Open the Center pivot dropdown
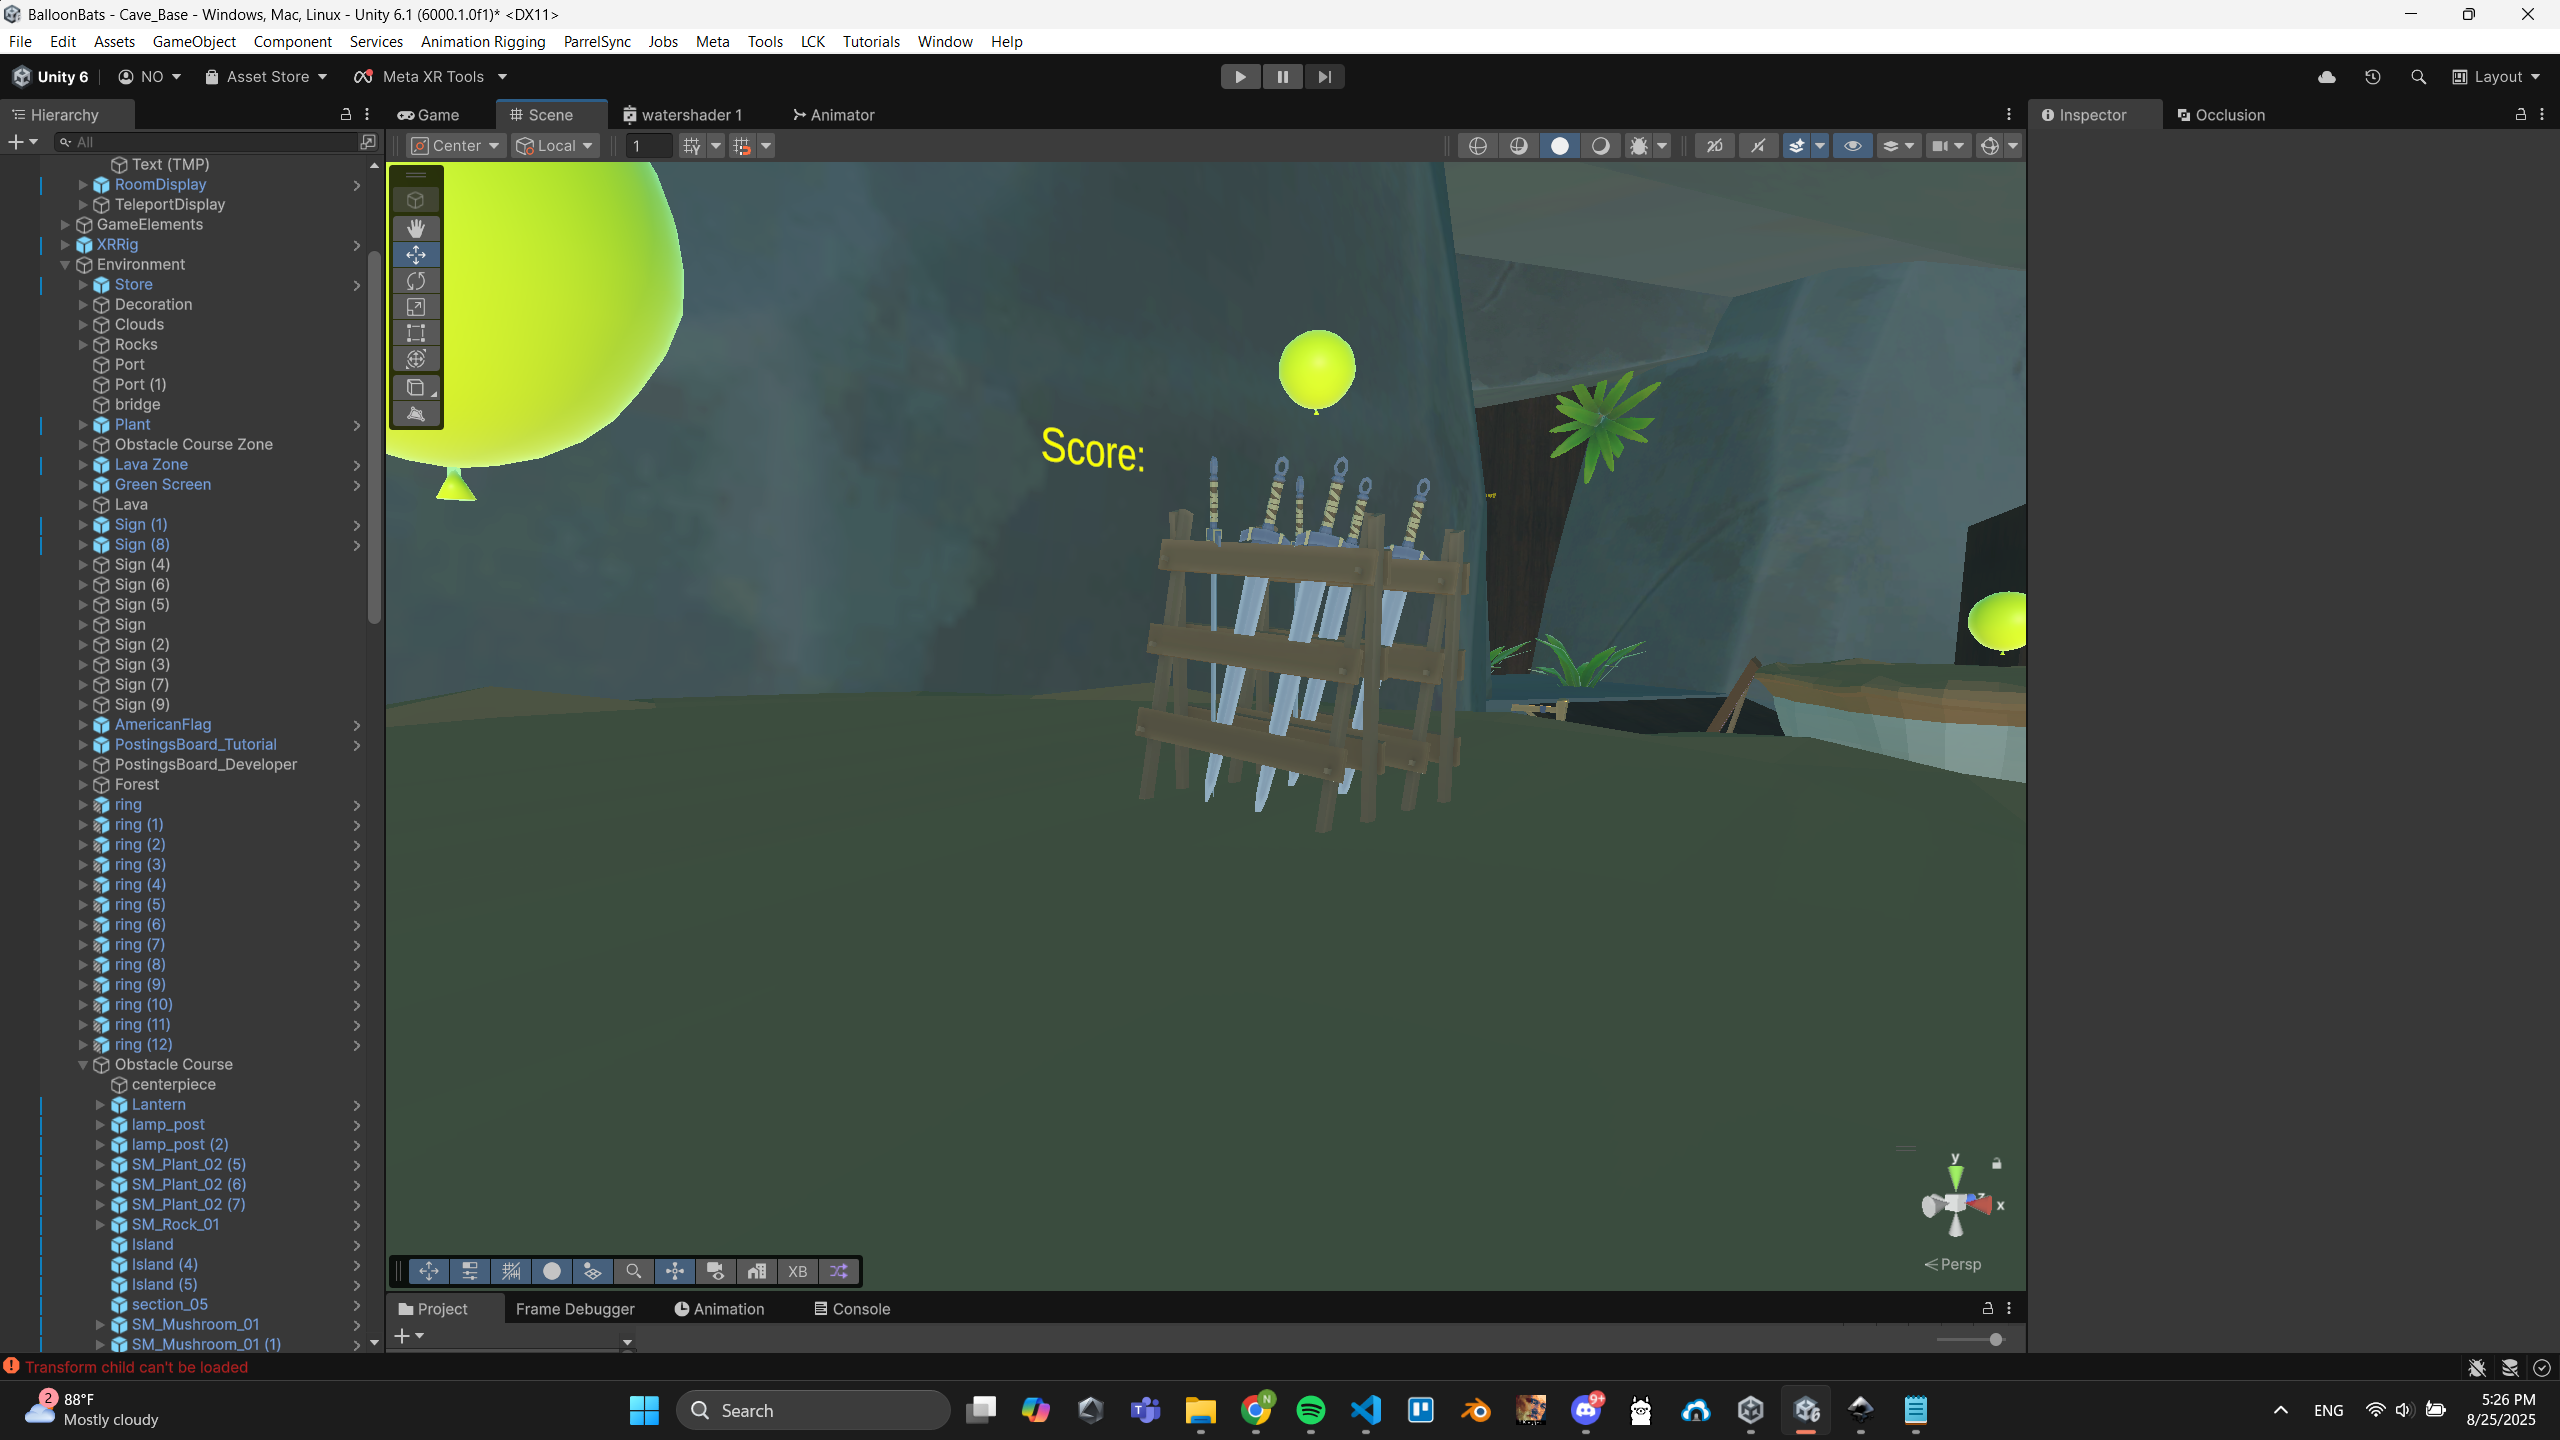Image resolution: width=2560 pixels, height=1440 pixels. (455, 146)
